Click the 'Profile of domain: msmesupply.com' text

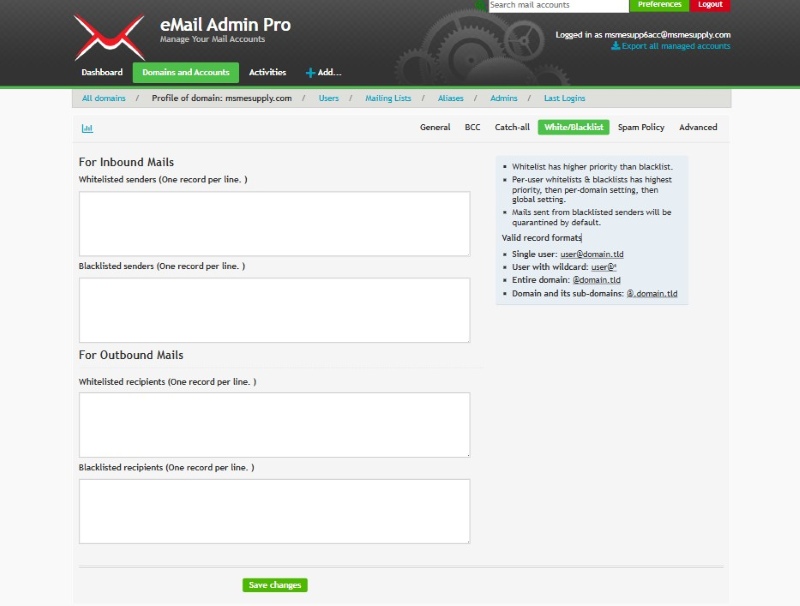(x=221, y=98)
